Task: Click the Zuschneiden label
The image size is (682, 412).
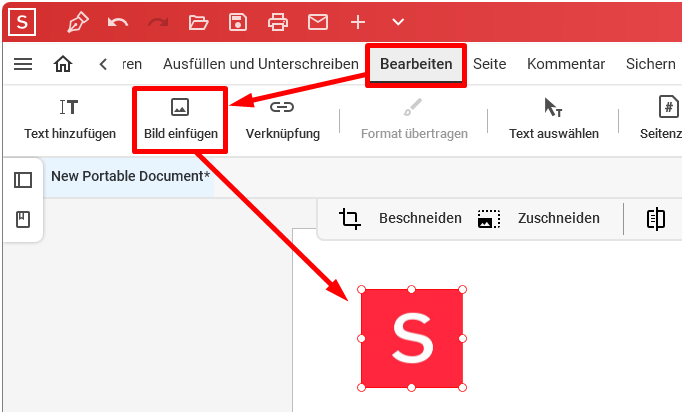Action: tap(558, 218)
